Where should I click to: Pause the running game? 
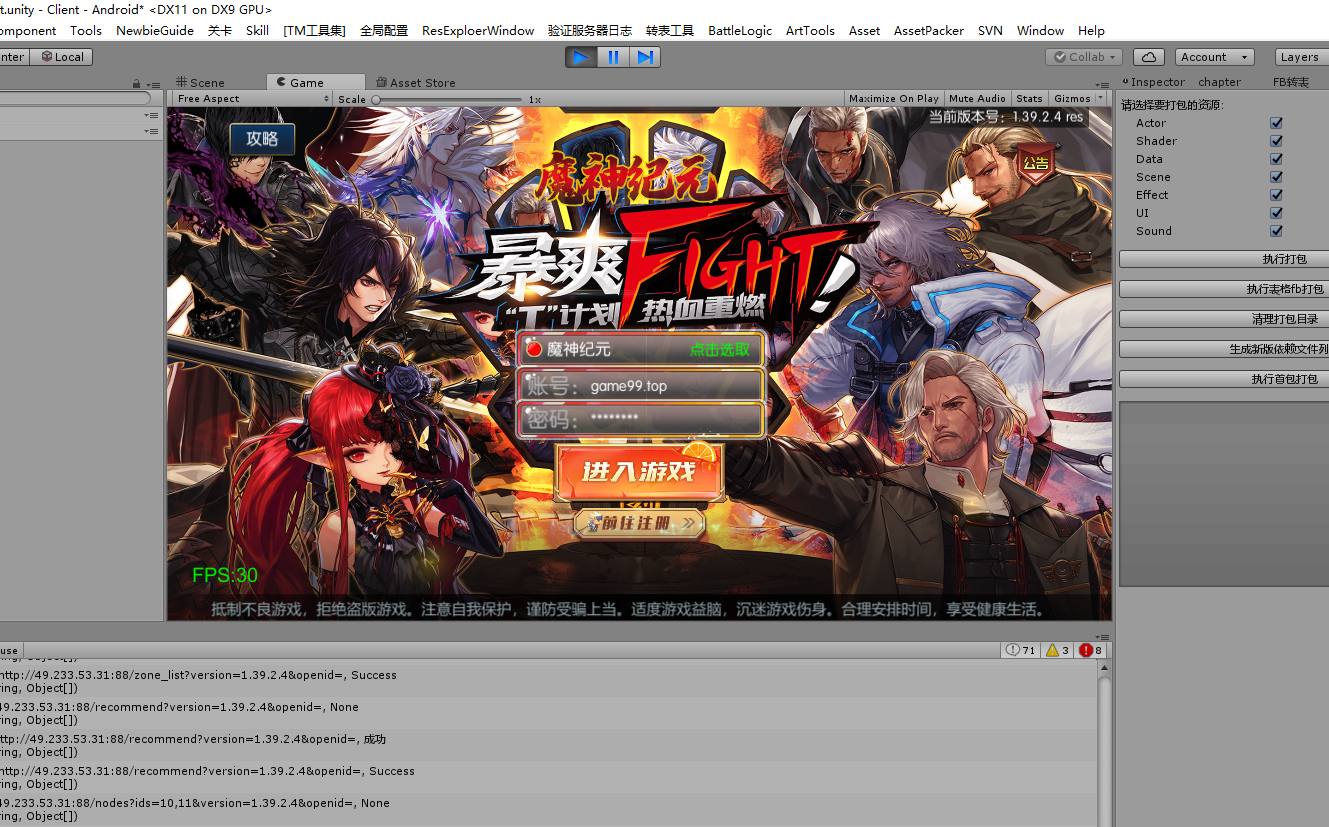pyautogui.click(x=613, y=57)
